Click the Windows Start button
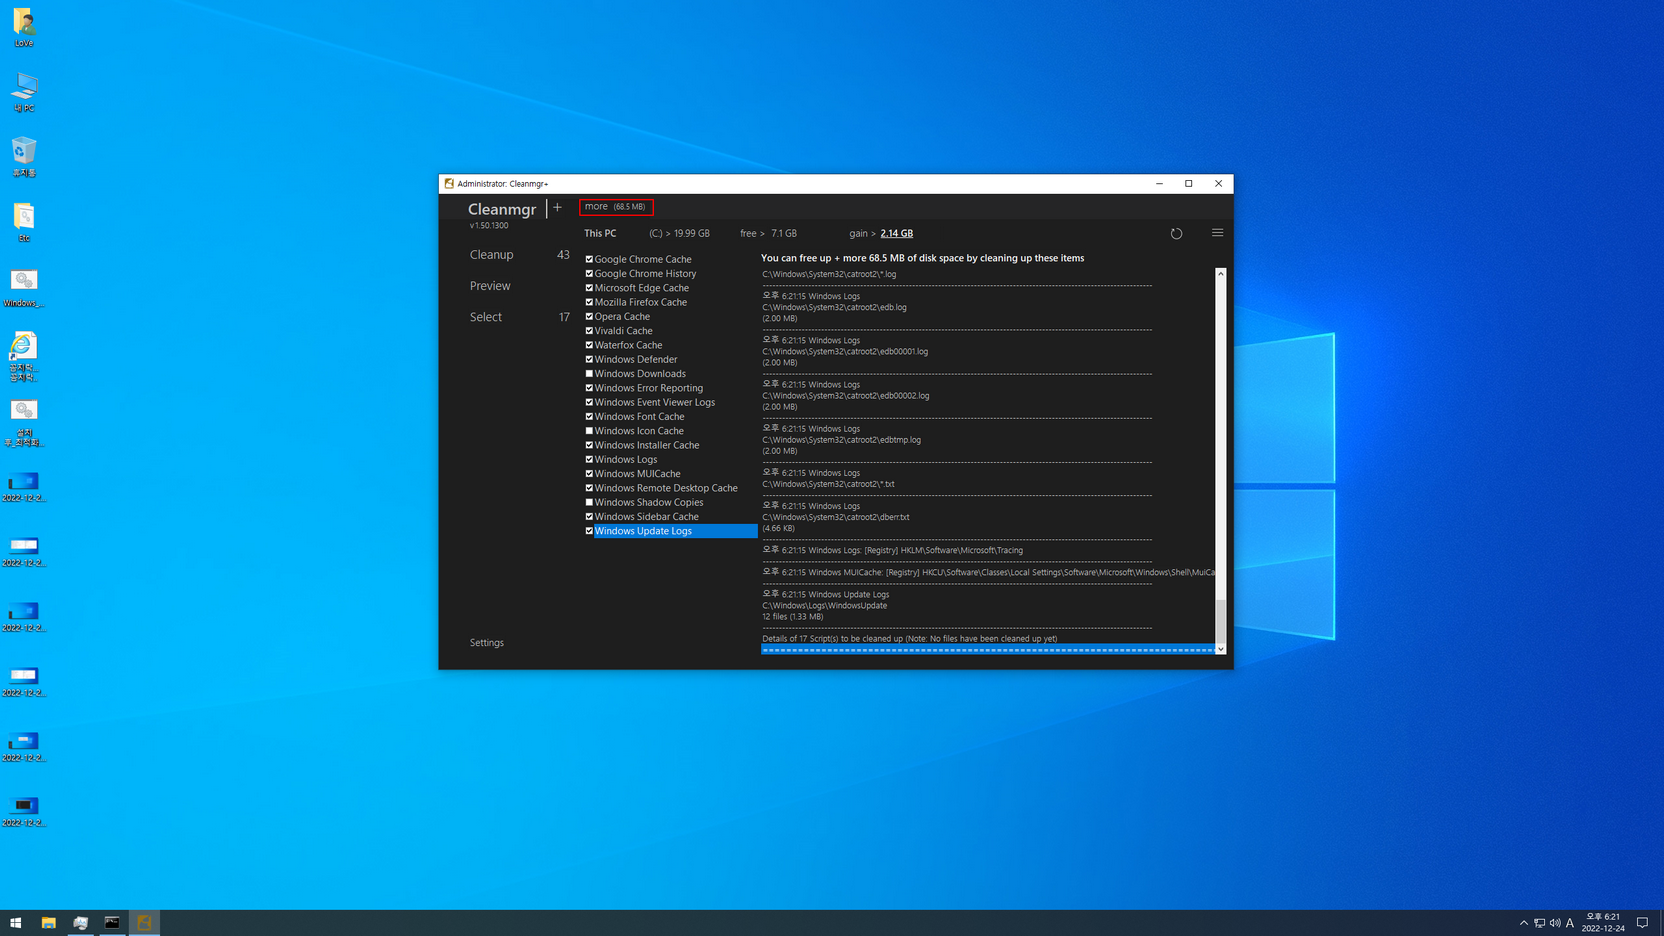Viewport: 1664px width, 936px height. pyautogui.click(x=16, y=923)
